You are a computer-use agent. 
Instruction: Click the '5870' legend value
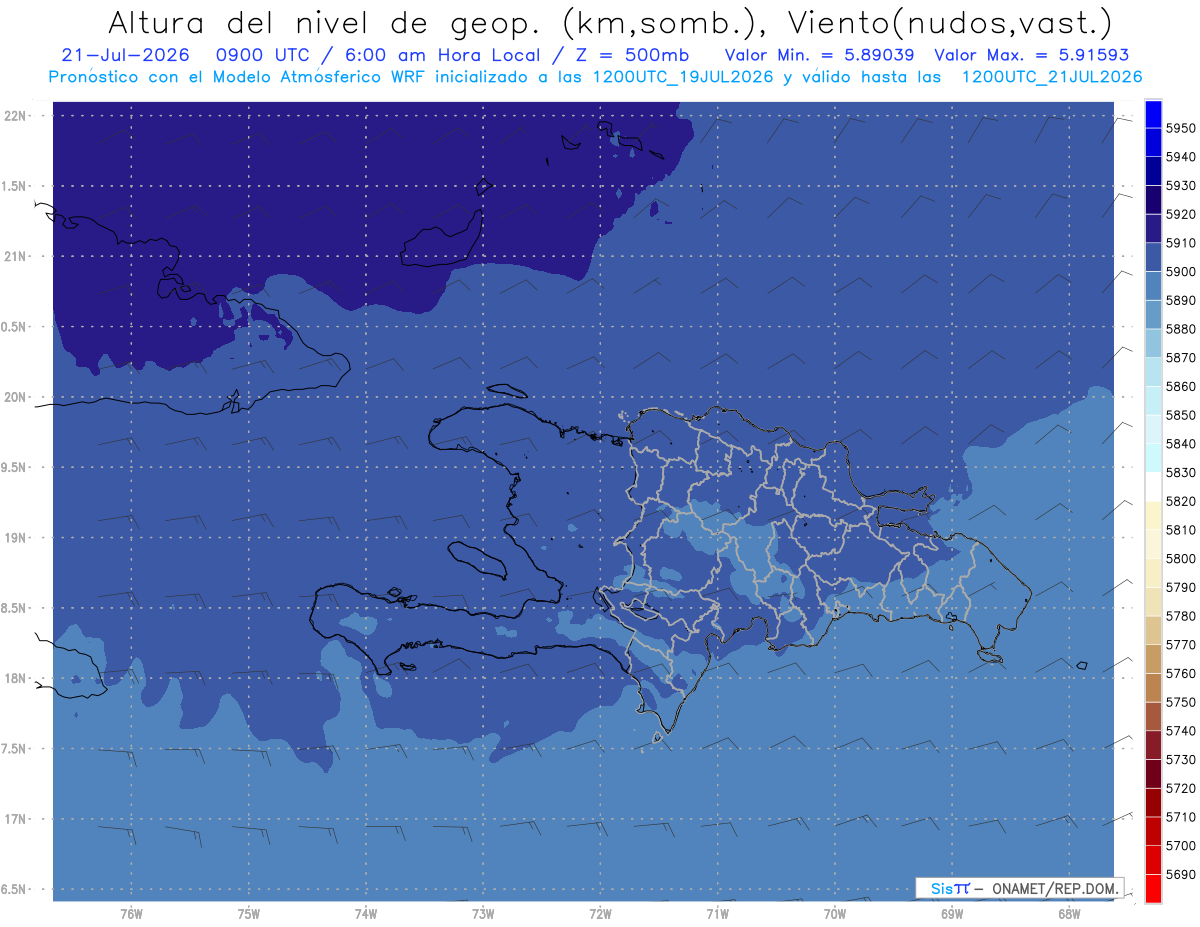tap(1181, 357)
